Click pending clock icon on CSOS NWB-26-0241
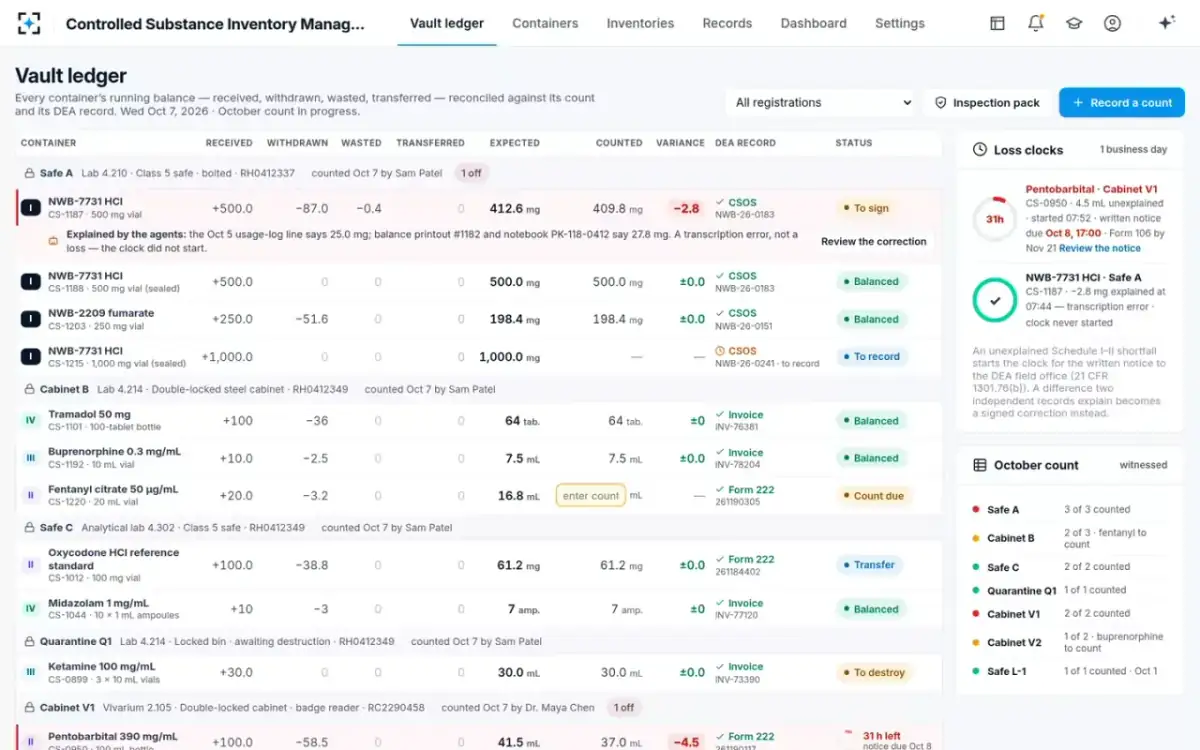Viewport: 1200px width, 750px height. [720, 351]
